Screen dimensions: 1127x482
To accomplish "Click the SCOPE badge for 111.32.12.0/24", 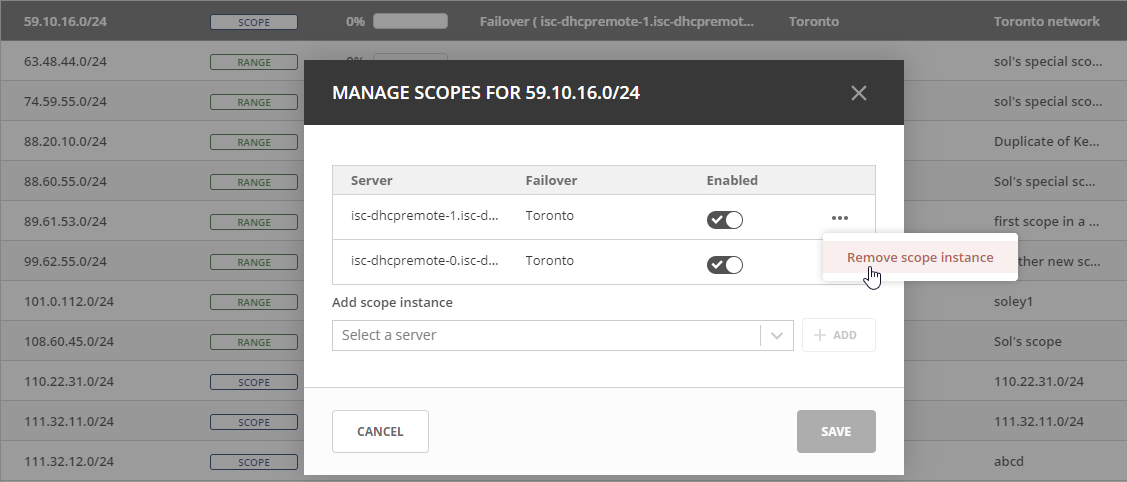I will [x=254, y=462].
